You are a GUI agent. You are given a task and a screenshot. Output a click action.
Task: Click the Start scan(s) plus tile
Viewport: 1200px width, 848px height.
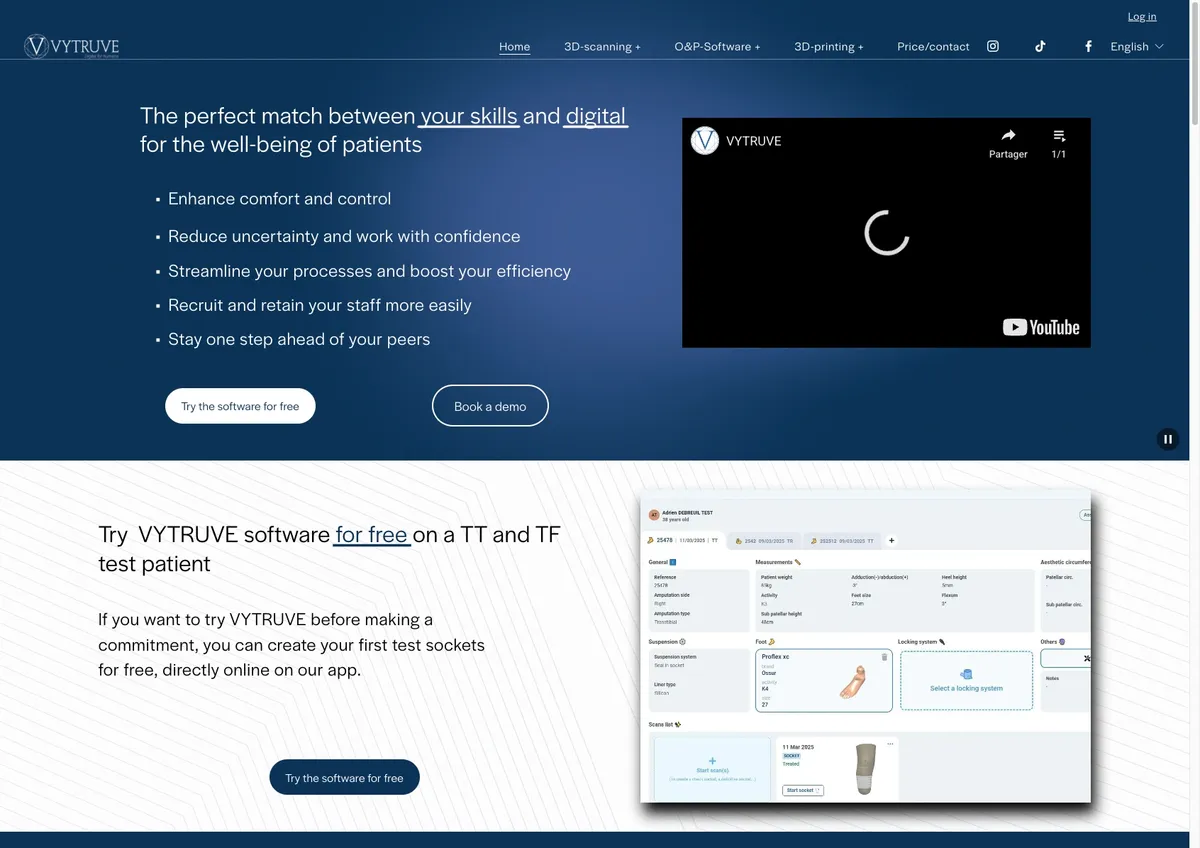point(712,768)
